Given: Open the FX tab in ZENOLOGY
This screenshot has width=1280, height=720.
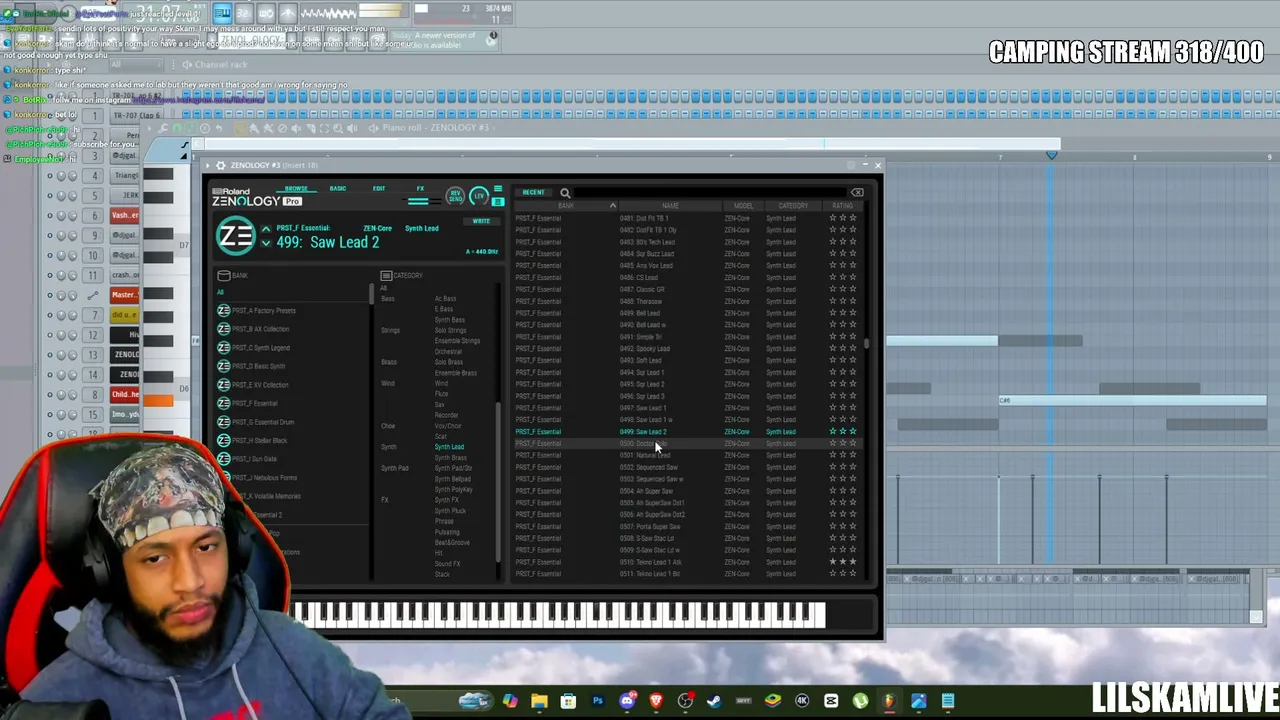Looking at the screenshot, I should pos(420,189).
